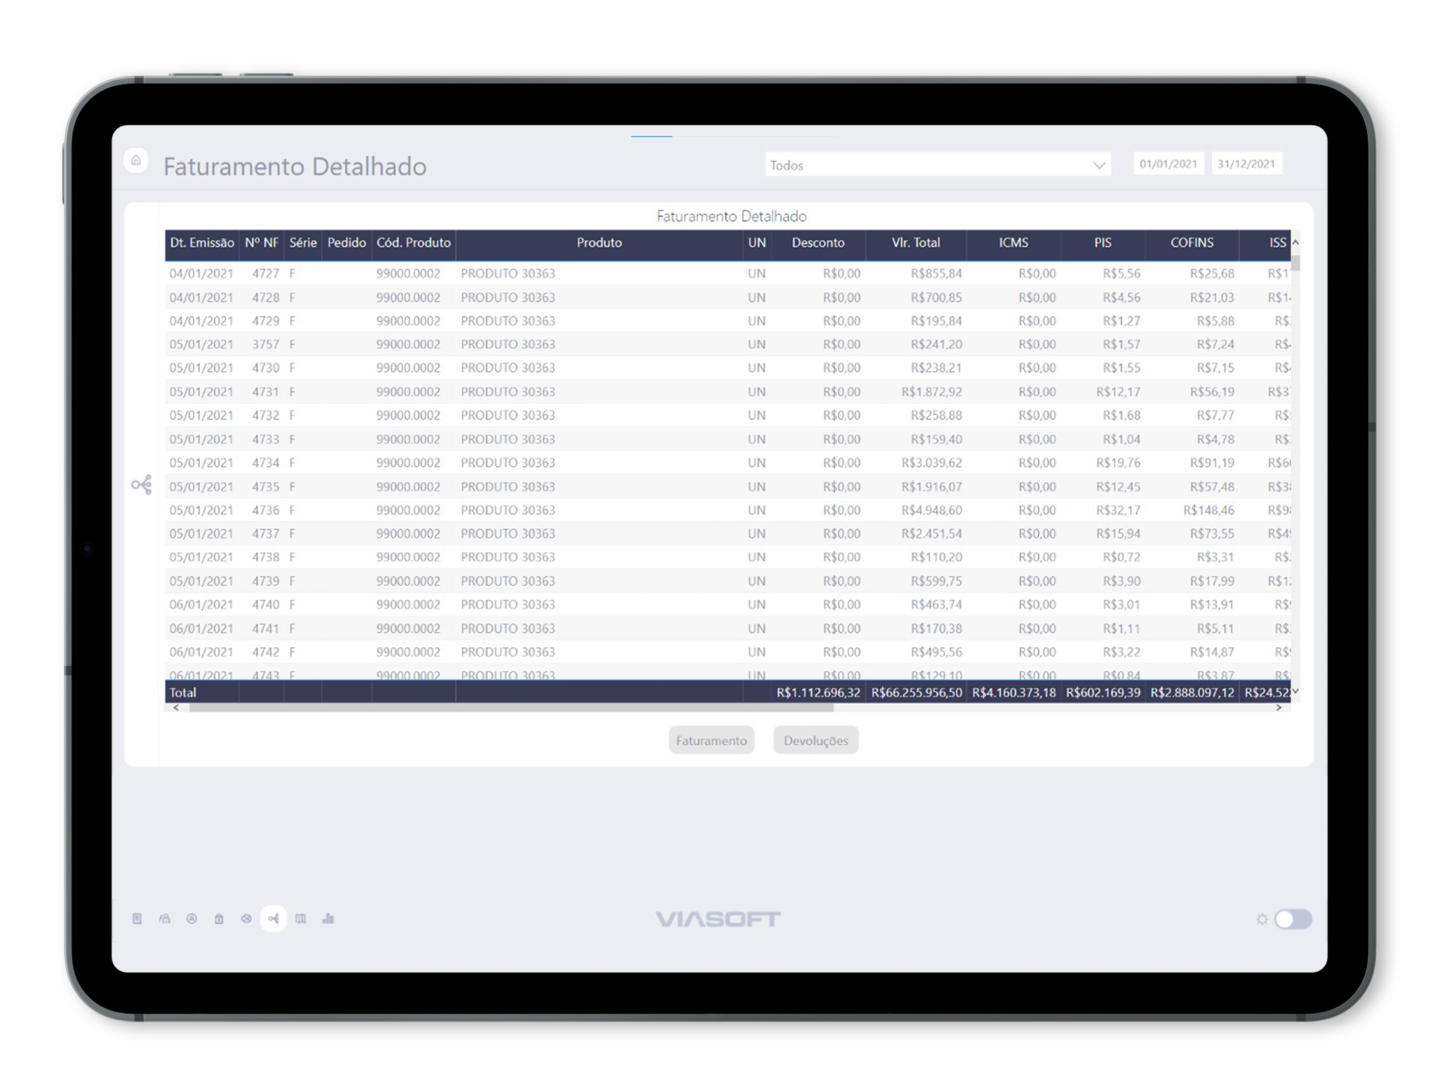Open the document page icon in bottom navigation

(137, 919)
